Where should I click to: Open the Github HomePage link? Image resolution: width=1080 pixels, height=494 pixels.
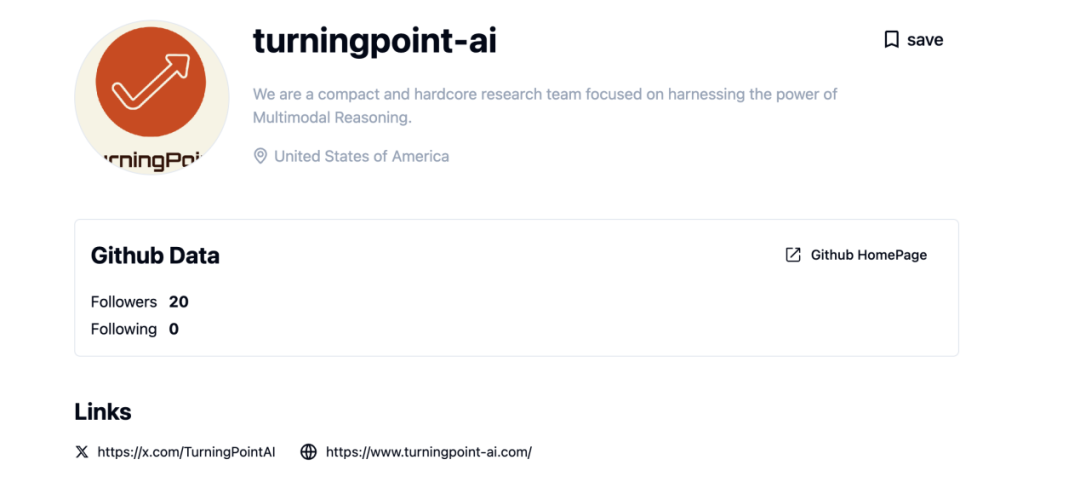coord(868,255)
